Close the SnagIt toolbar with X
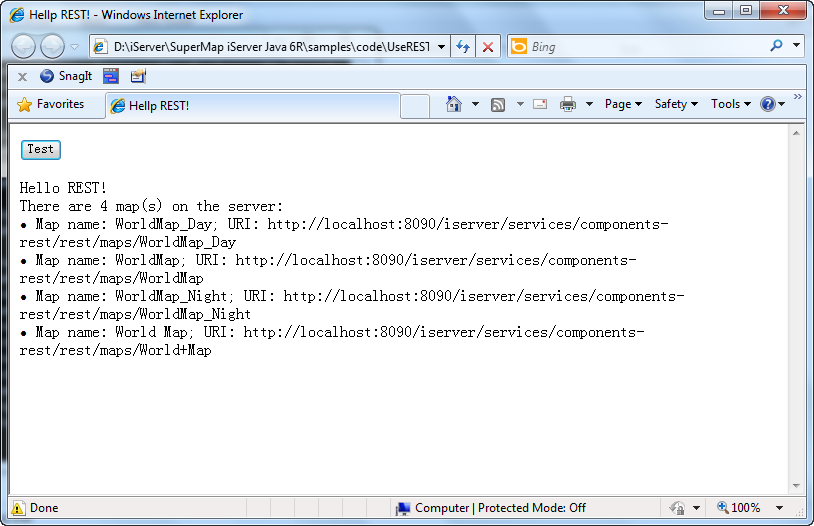This screenshot has width=814, height=526. 22,76
